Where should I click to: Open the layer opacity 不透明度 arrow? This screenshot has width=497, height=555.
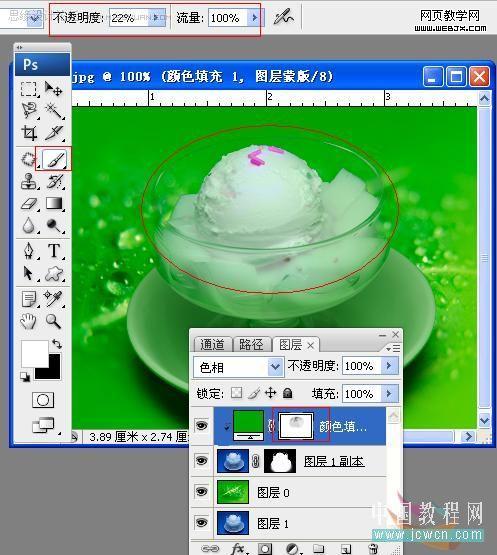(x=389, y=366)
